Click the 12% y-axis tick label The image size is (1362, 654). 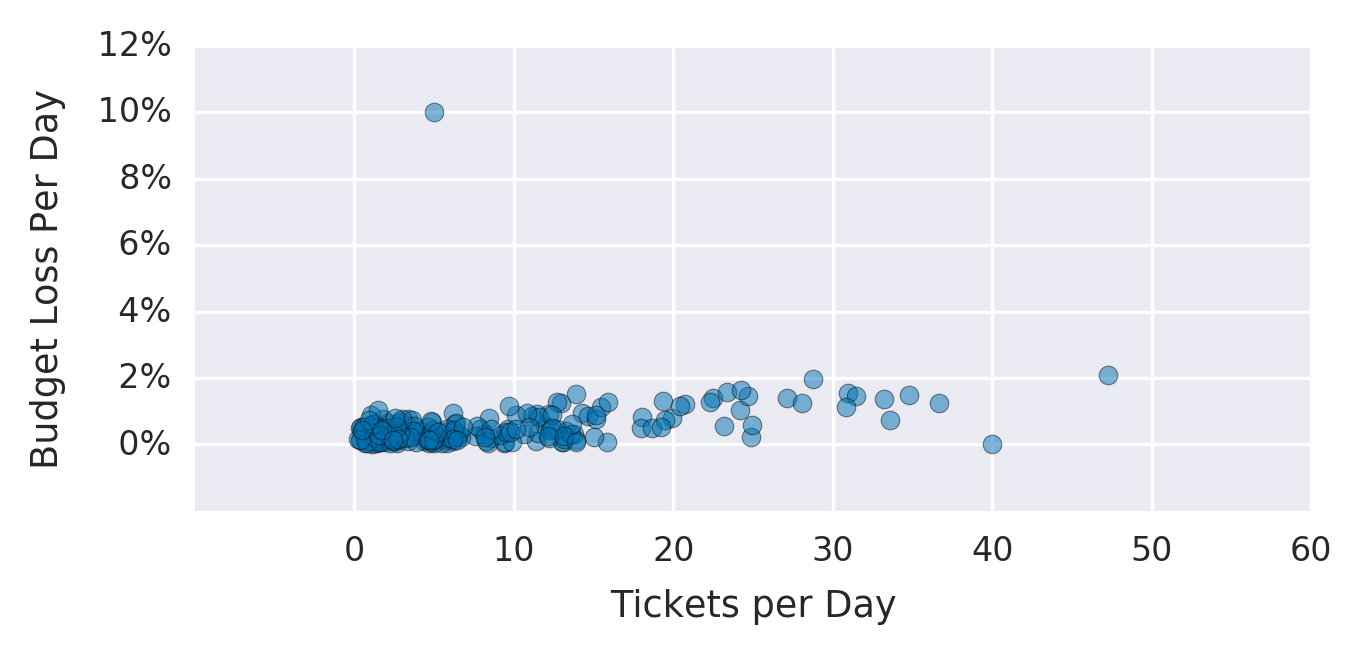[134, 45]
